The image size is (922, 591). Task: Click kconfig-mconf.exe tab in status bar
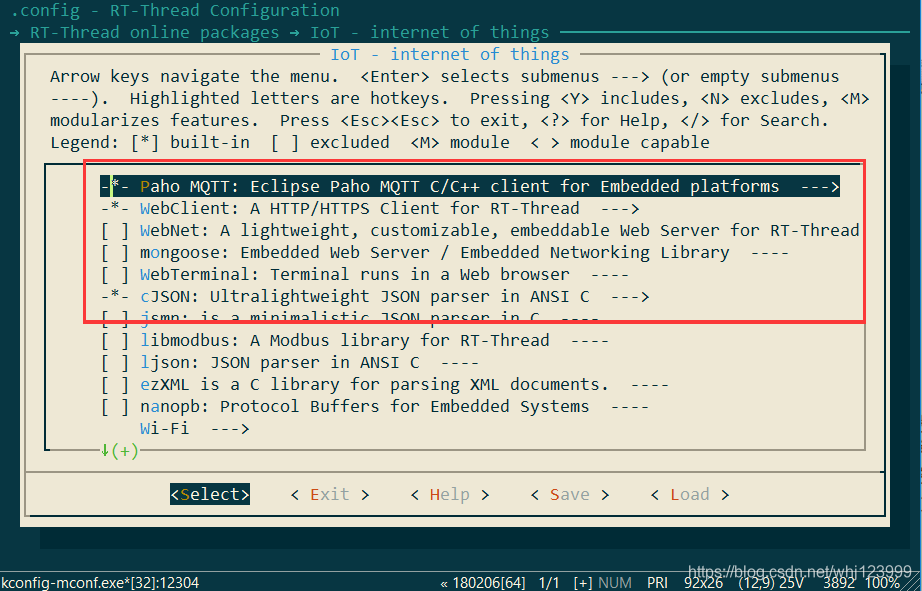coord(100,583)
